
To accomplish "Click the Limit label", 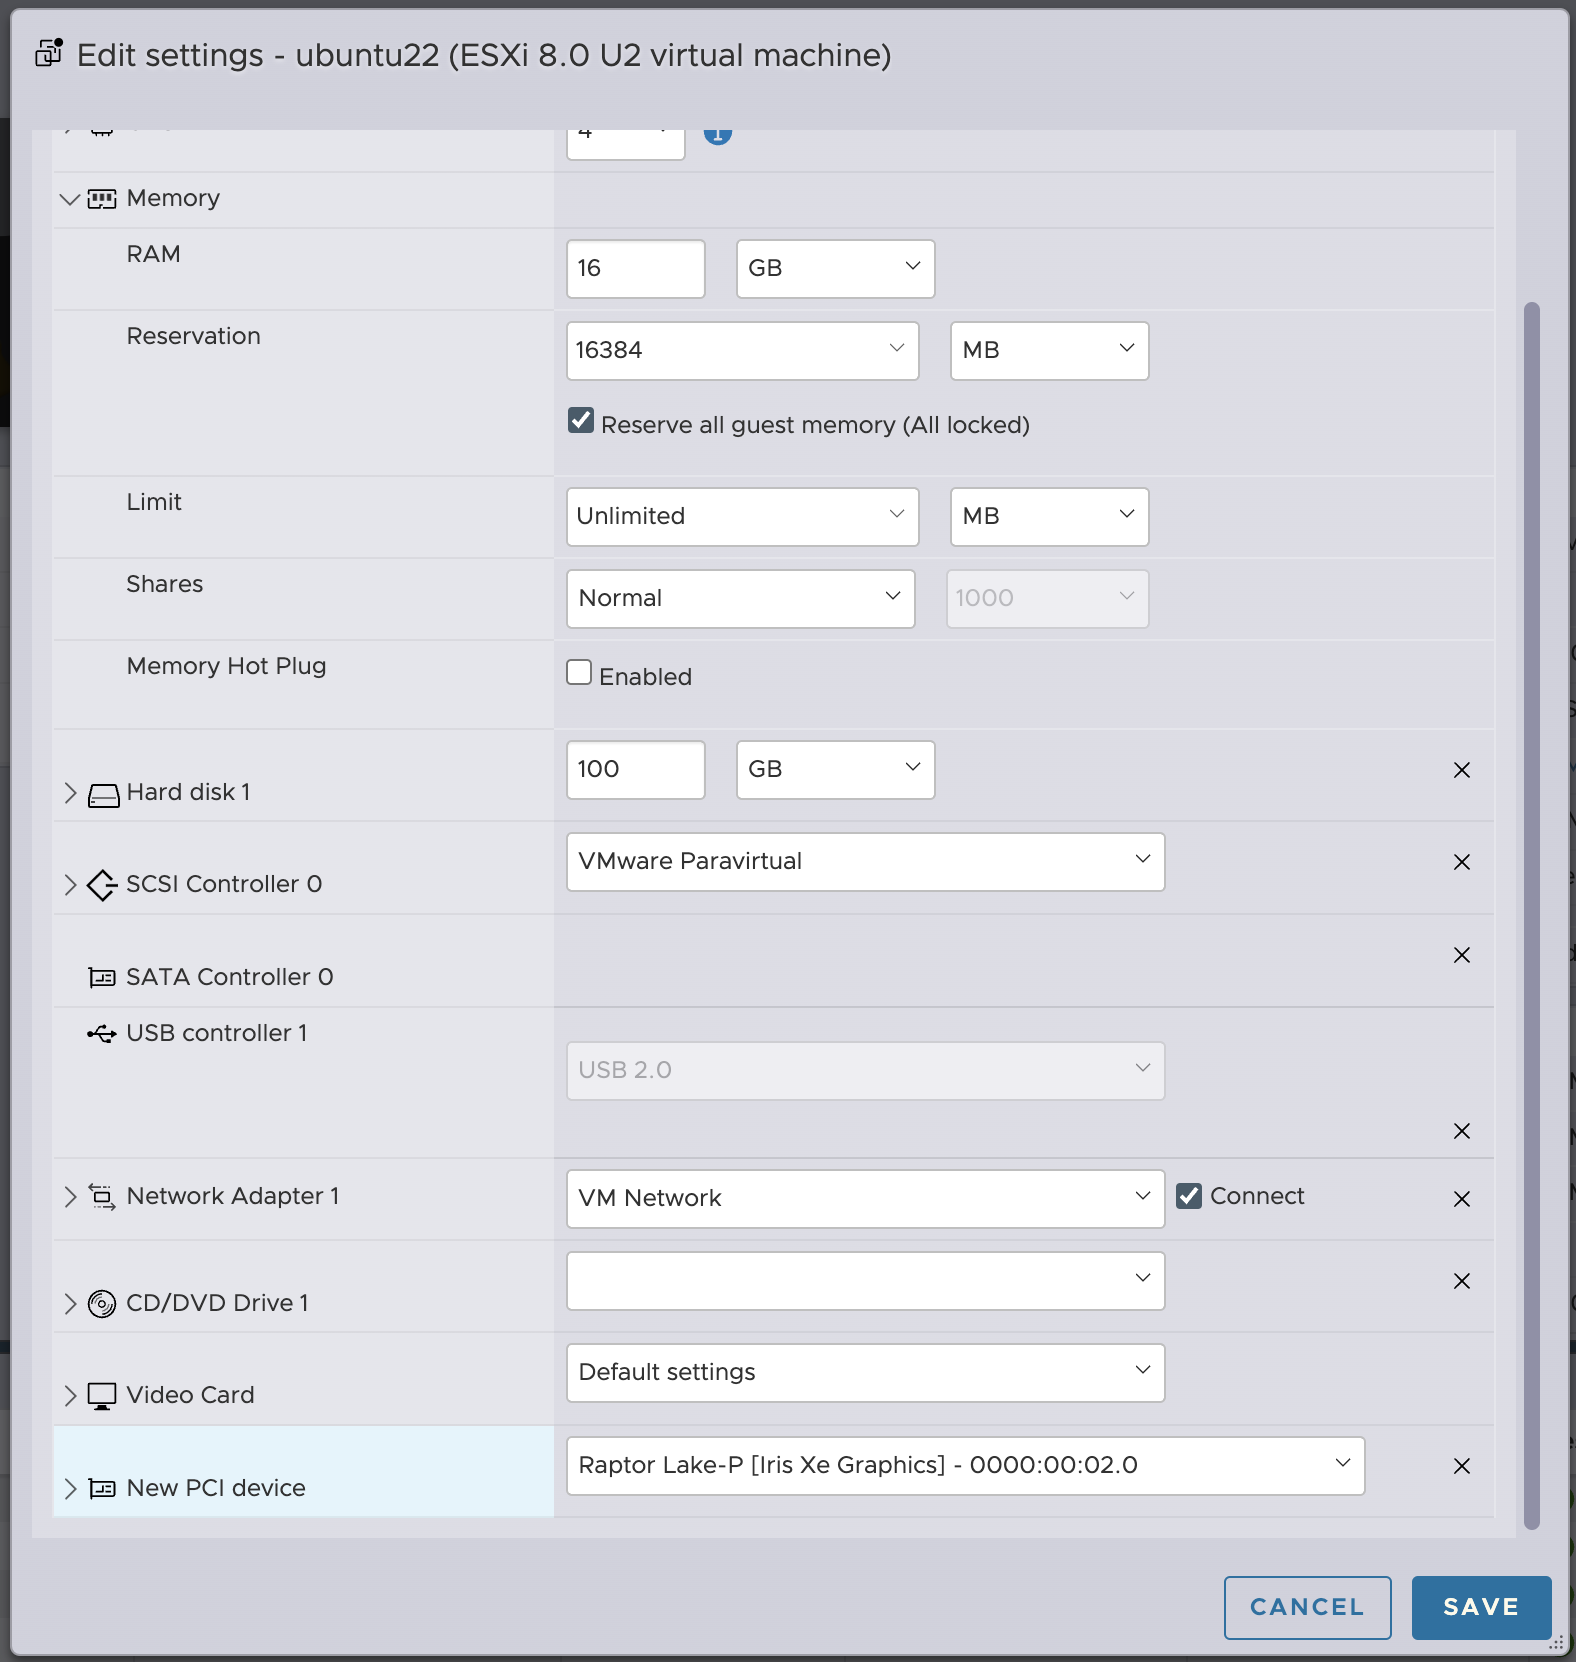I will (154, 502).
